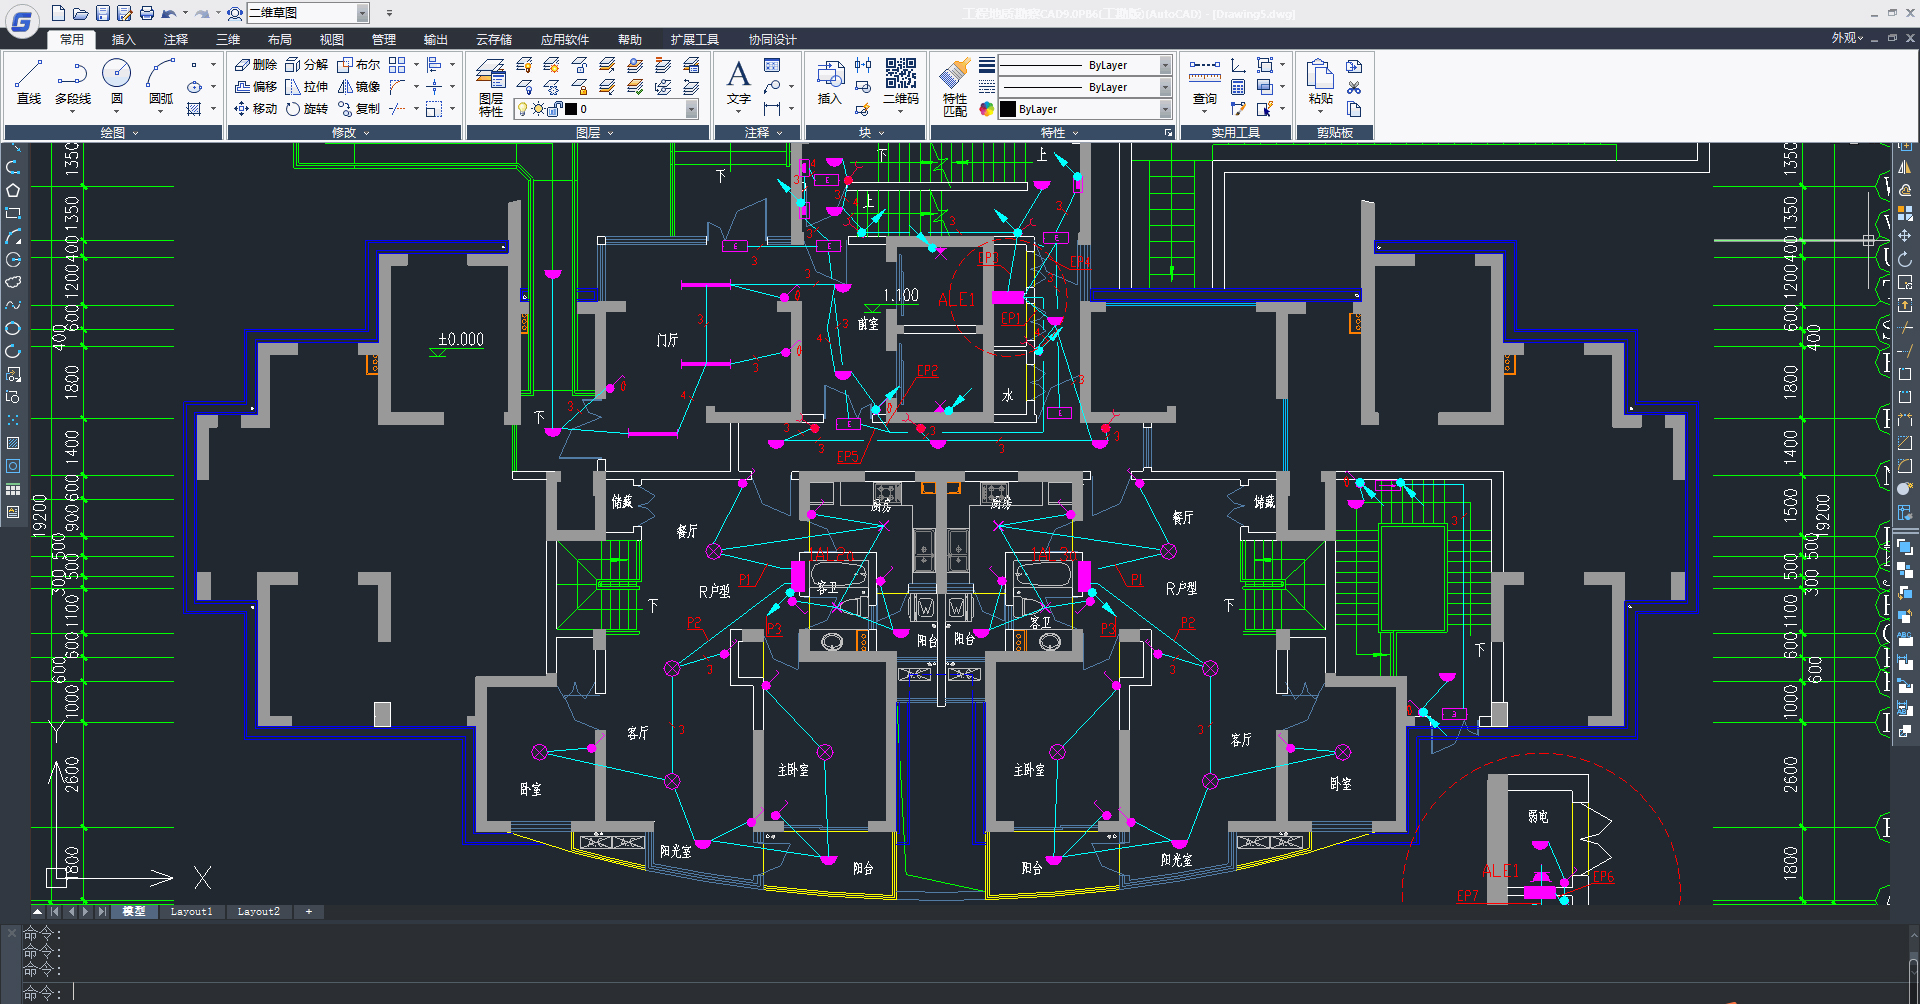Open the 图层特性 layer properties manager
Viewport: 1920px width, 1004px height.
point(491,87)
